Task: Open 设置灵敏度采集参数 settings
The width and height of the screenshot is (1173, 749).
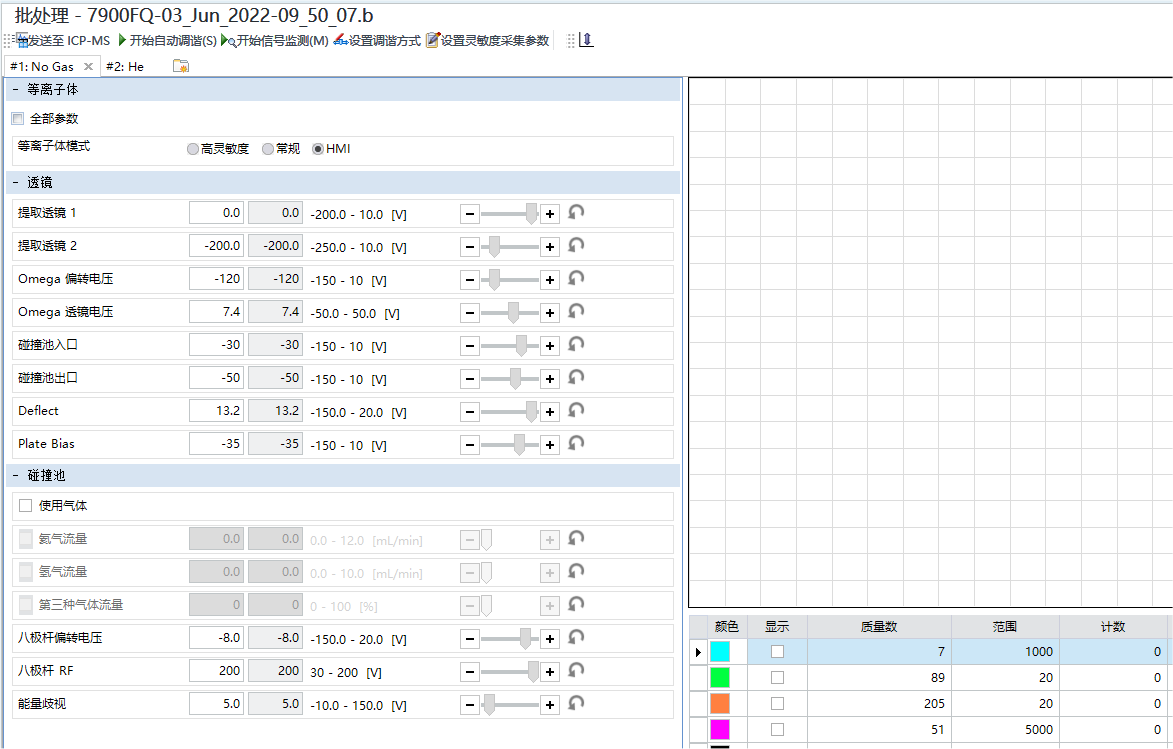Action: tap(488, 41)
